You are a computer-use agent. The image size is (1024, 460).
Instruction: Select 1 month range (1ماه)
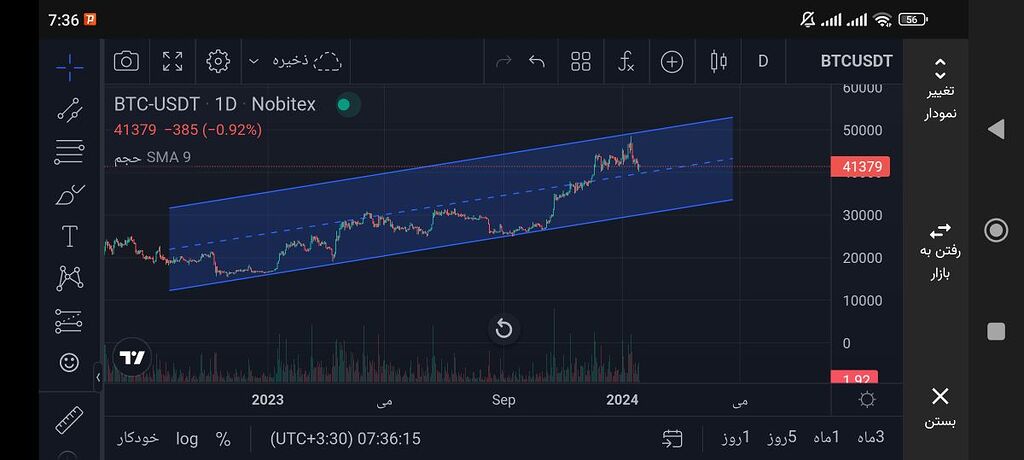point(826,438)
